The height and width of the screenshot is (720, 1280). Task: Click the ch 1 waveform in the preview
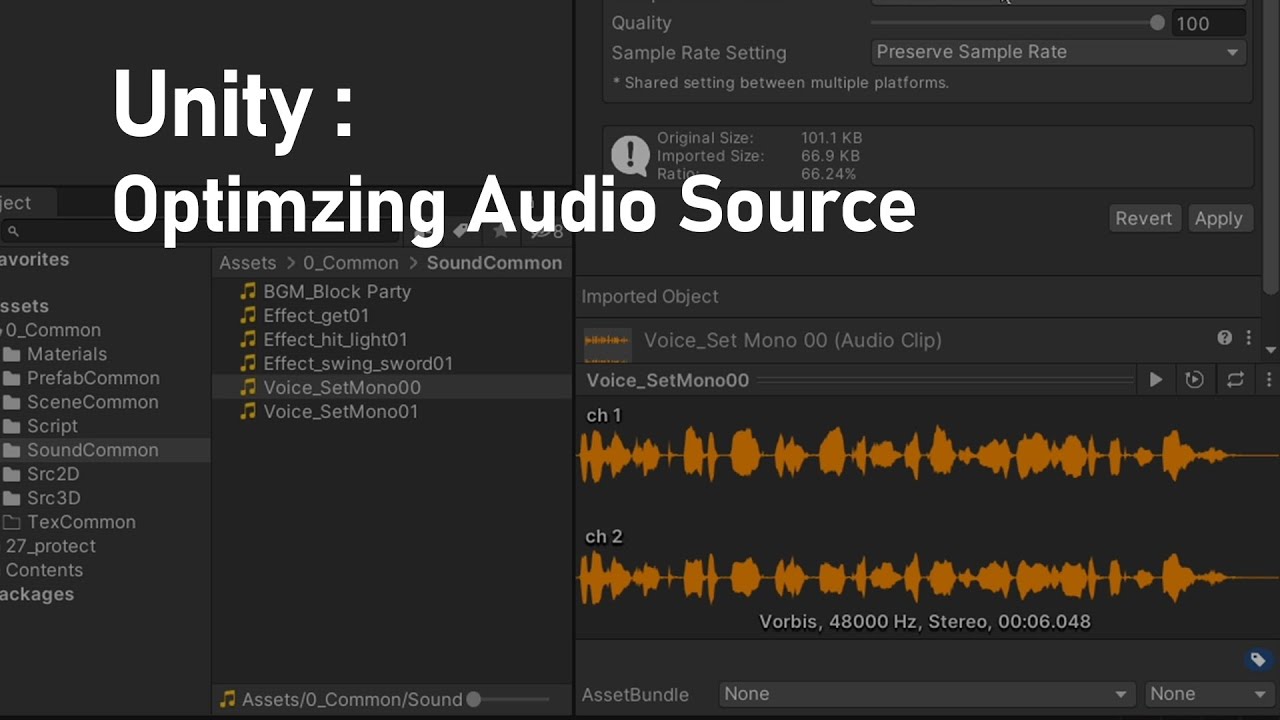[x=928, y=457]
